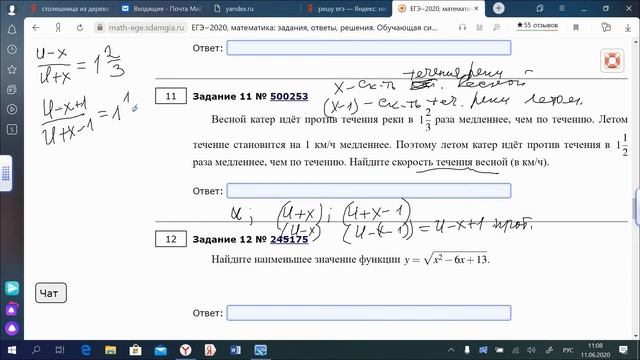640x360 pixels.
Task: Open the browser extensions icon near downloads
Action: pos(606,27)
